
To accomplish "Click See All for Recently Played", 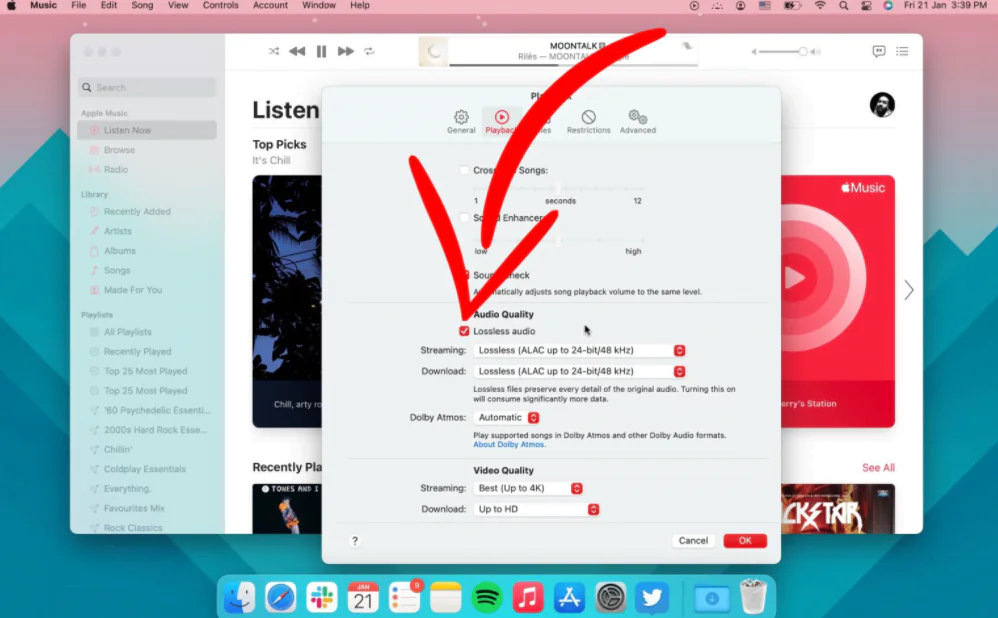I will tap(878, 468).
